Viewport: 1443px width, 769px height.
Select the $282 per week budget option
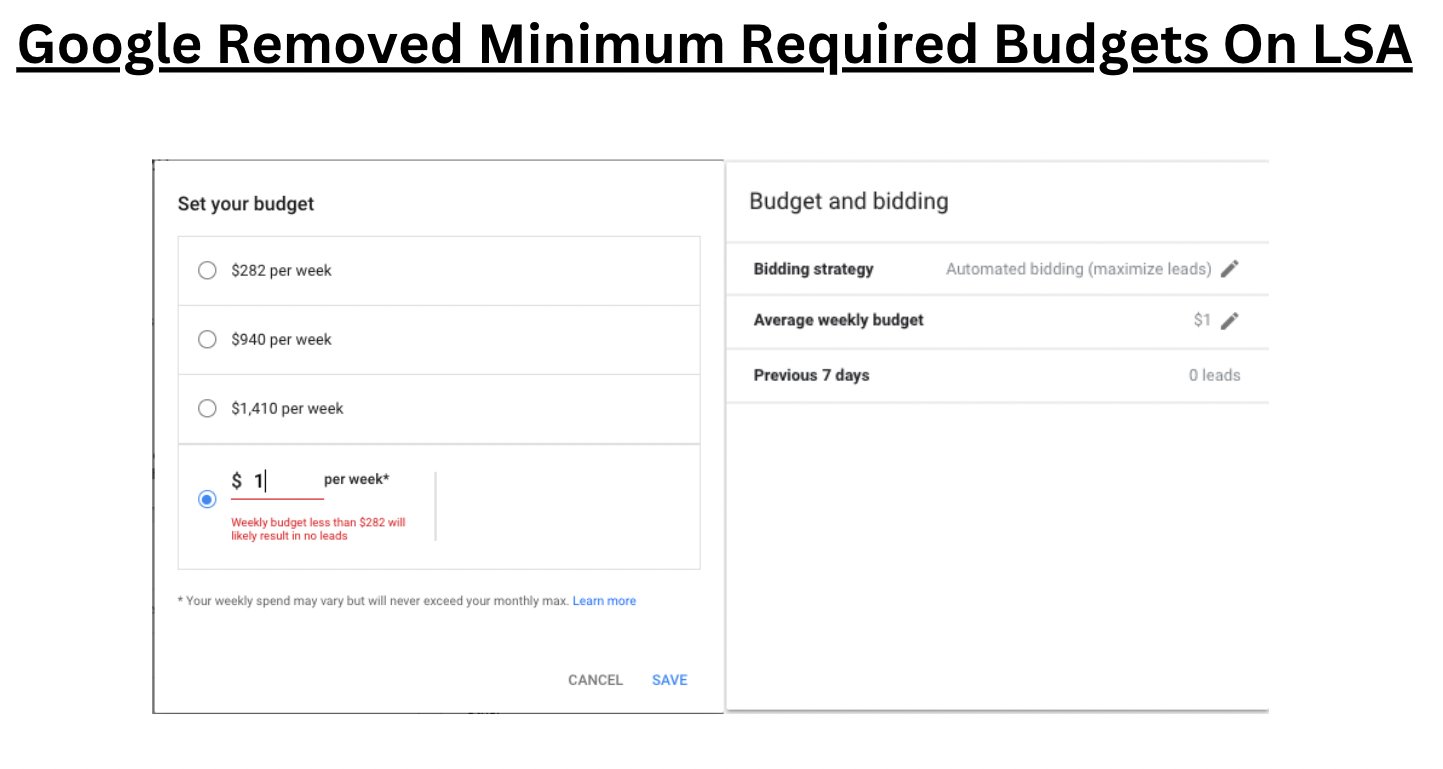[x=207, y=270]
